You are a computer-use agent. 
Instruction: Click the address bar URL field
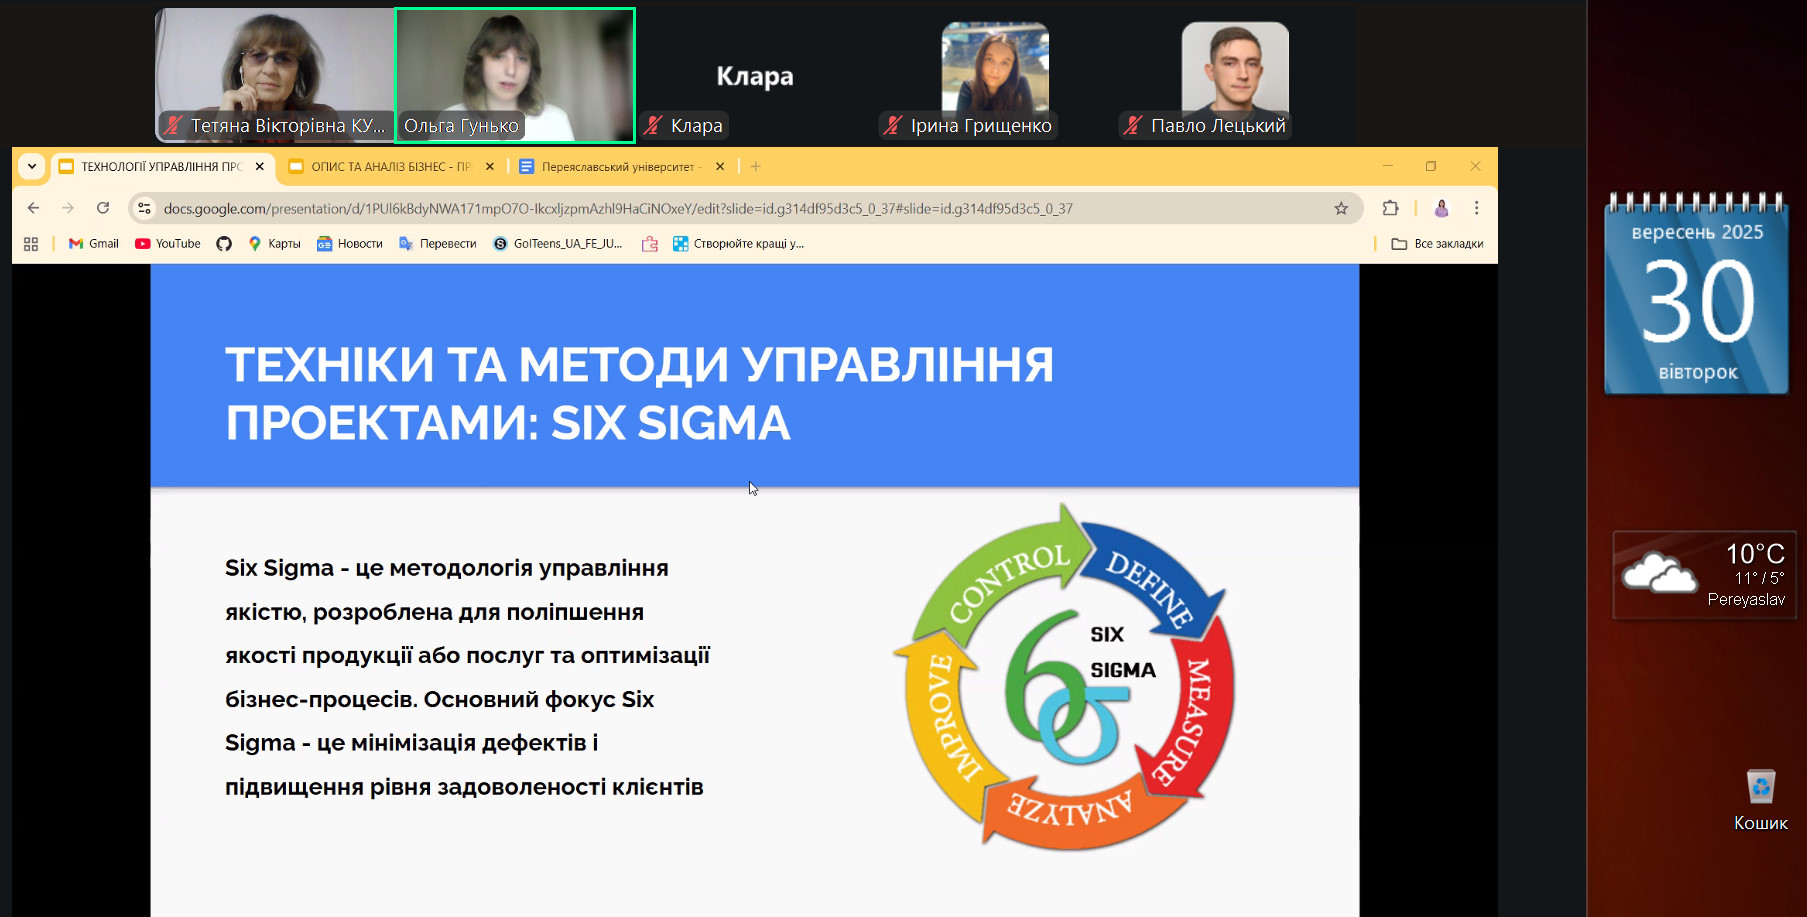point(700,208)
